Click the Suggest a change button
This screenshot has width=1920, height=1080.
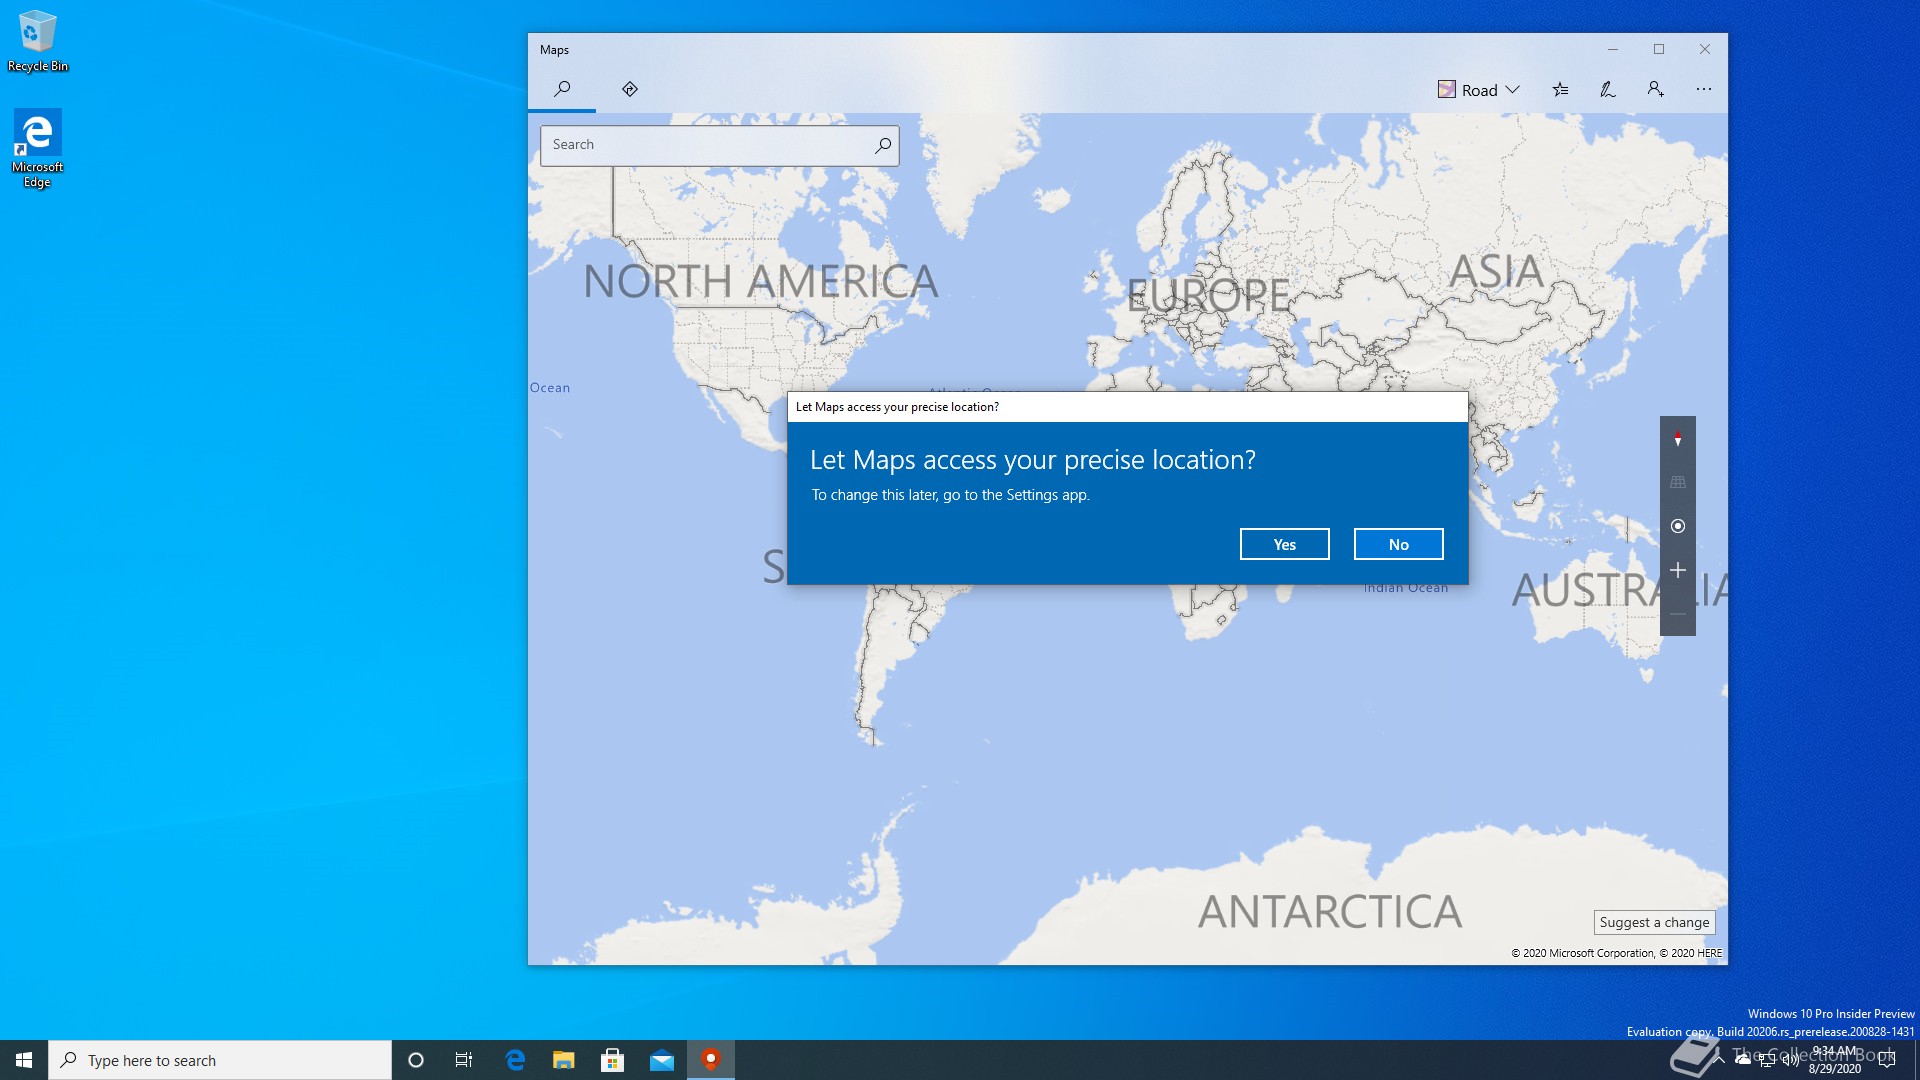pos(1654,922)
